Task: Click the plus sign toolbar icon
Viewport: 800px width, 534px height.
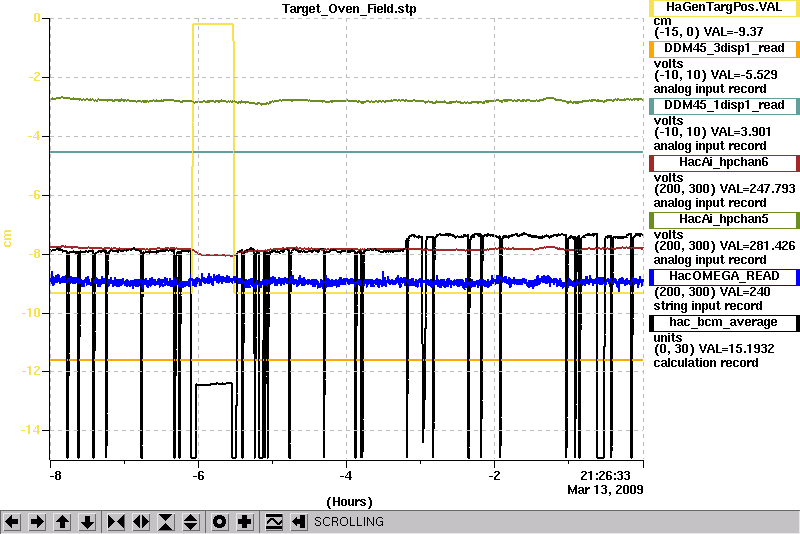Action: tap(245, 522)
